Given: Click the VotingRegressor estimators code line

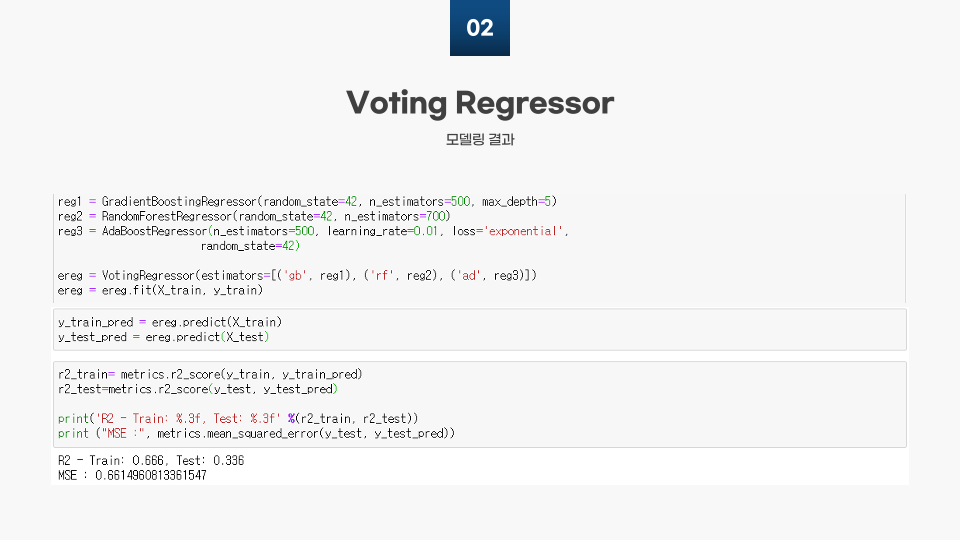Looking at the screenshot, I should [x=297, y=276].
